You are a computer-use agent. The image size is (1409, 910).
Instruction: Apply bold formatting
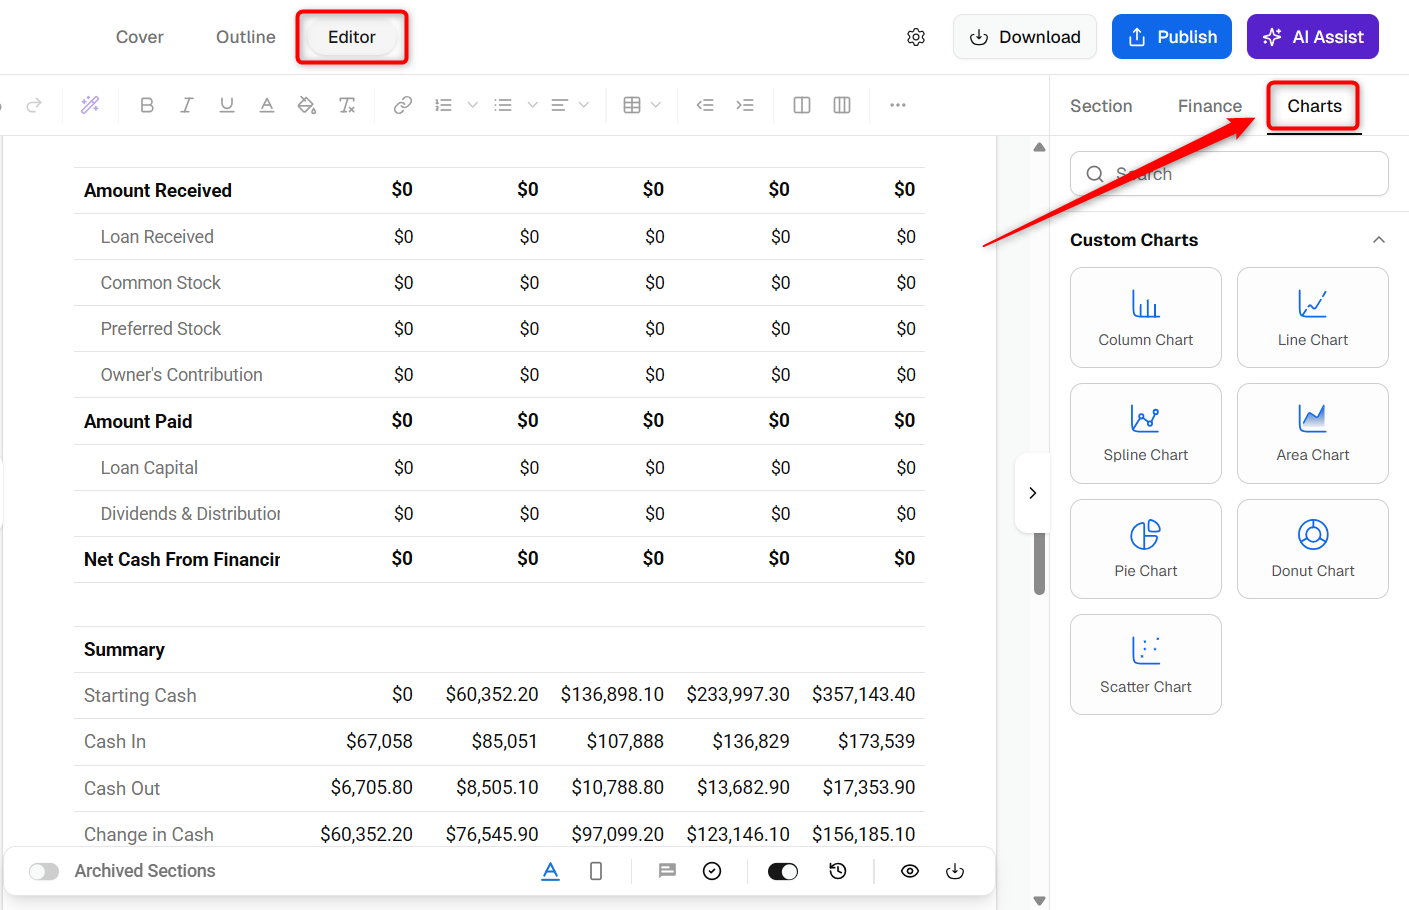pos(147,105)
